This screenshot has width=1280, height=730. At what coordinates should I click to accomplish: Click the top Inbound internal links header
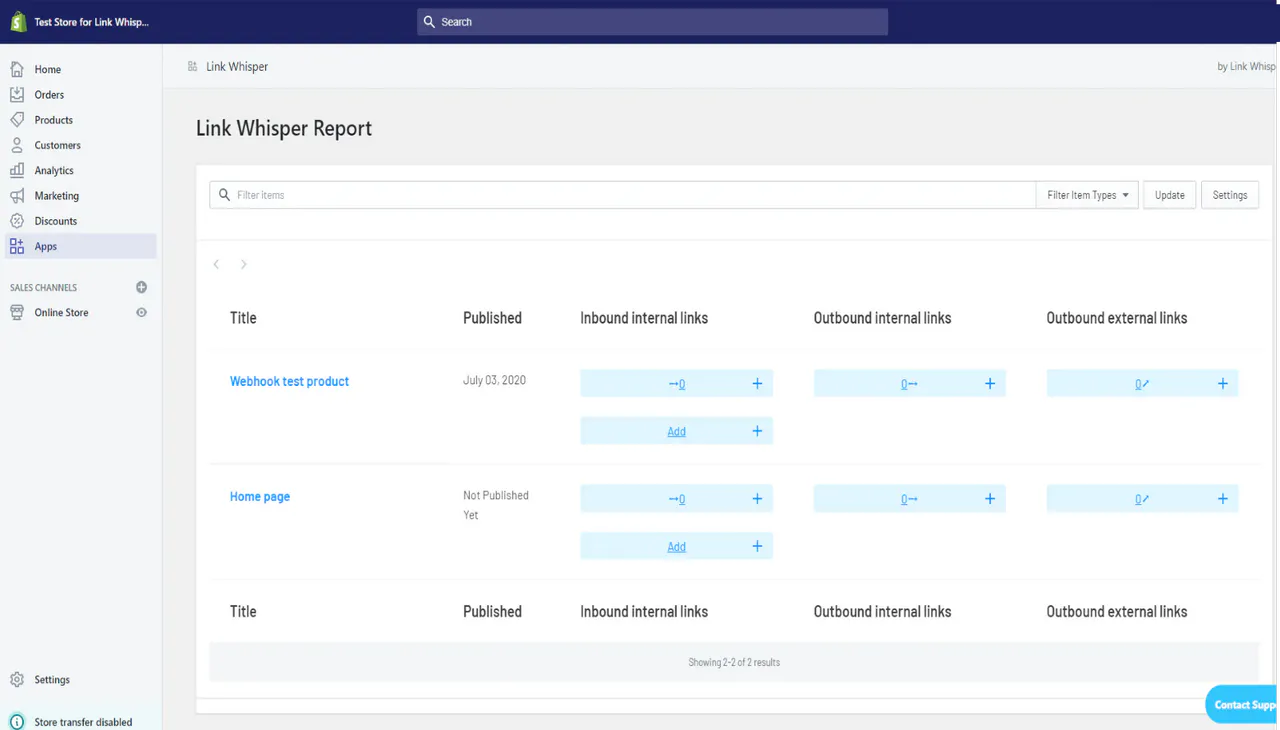tap(644, 318)
